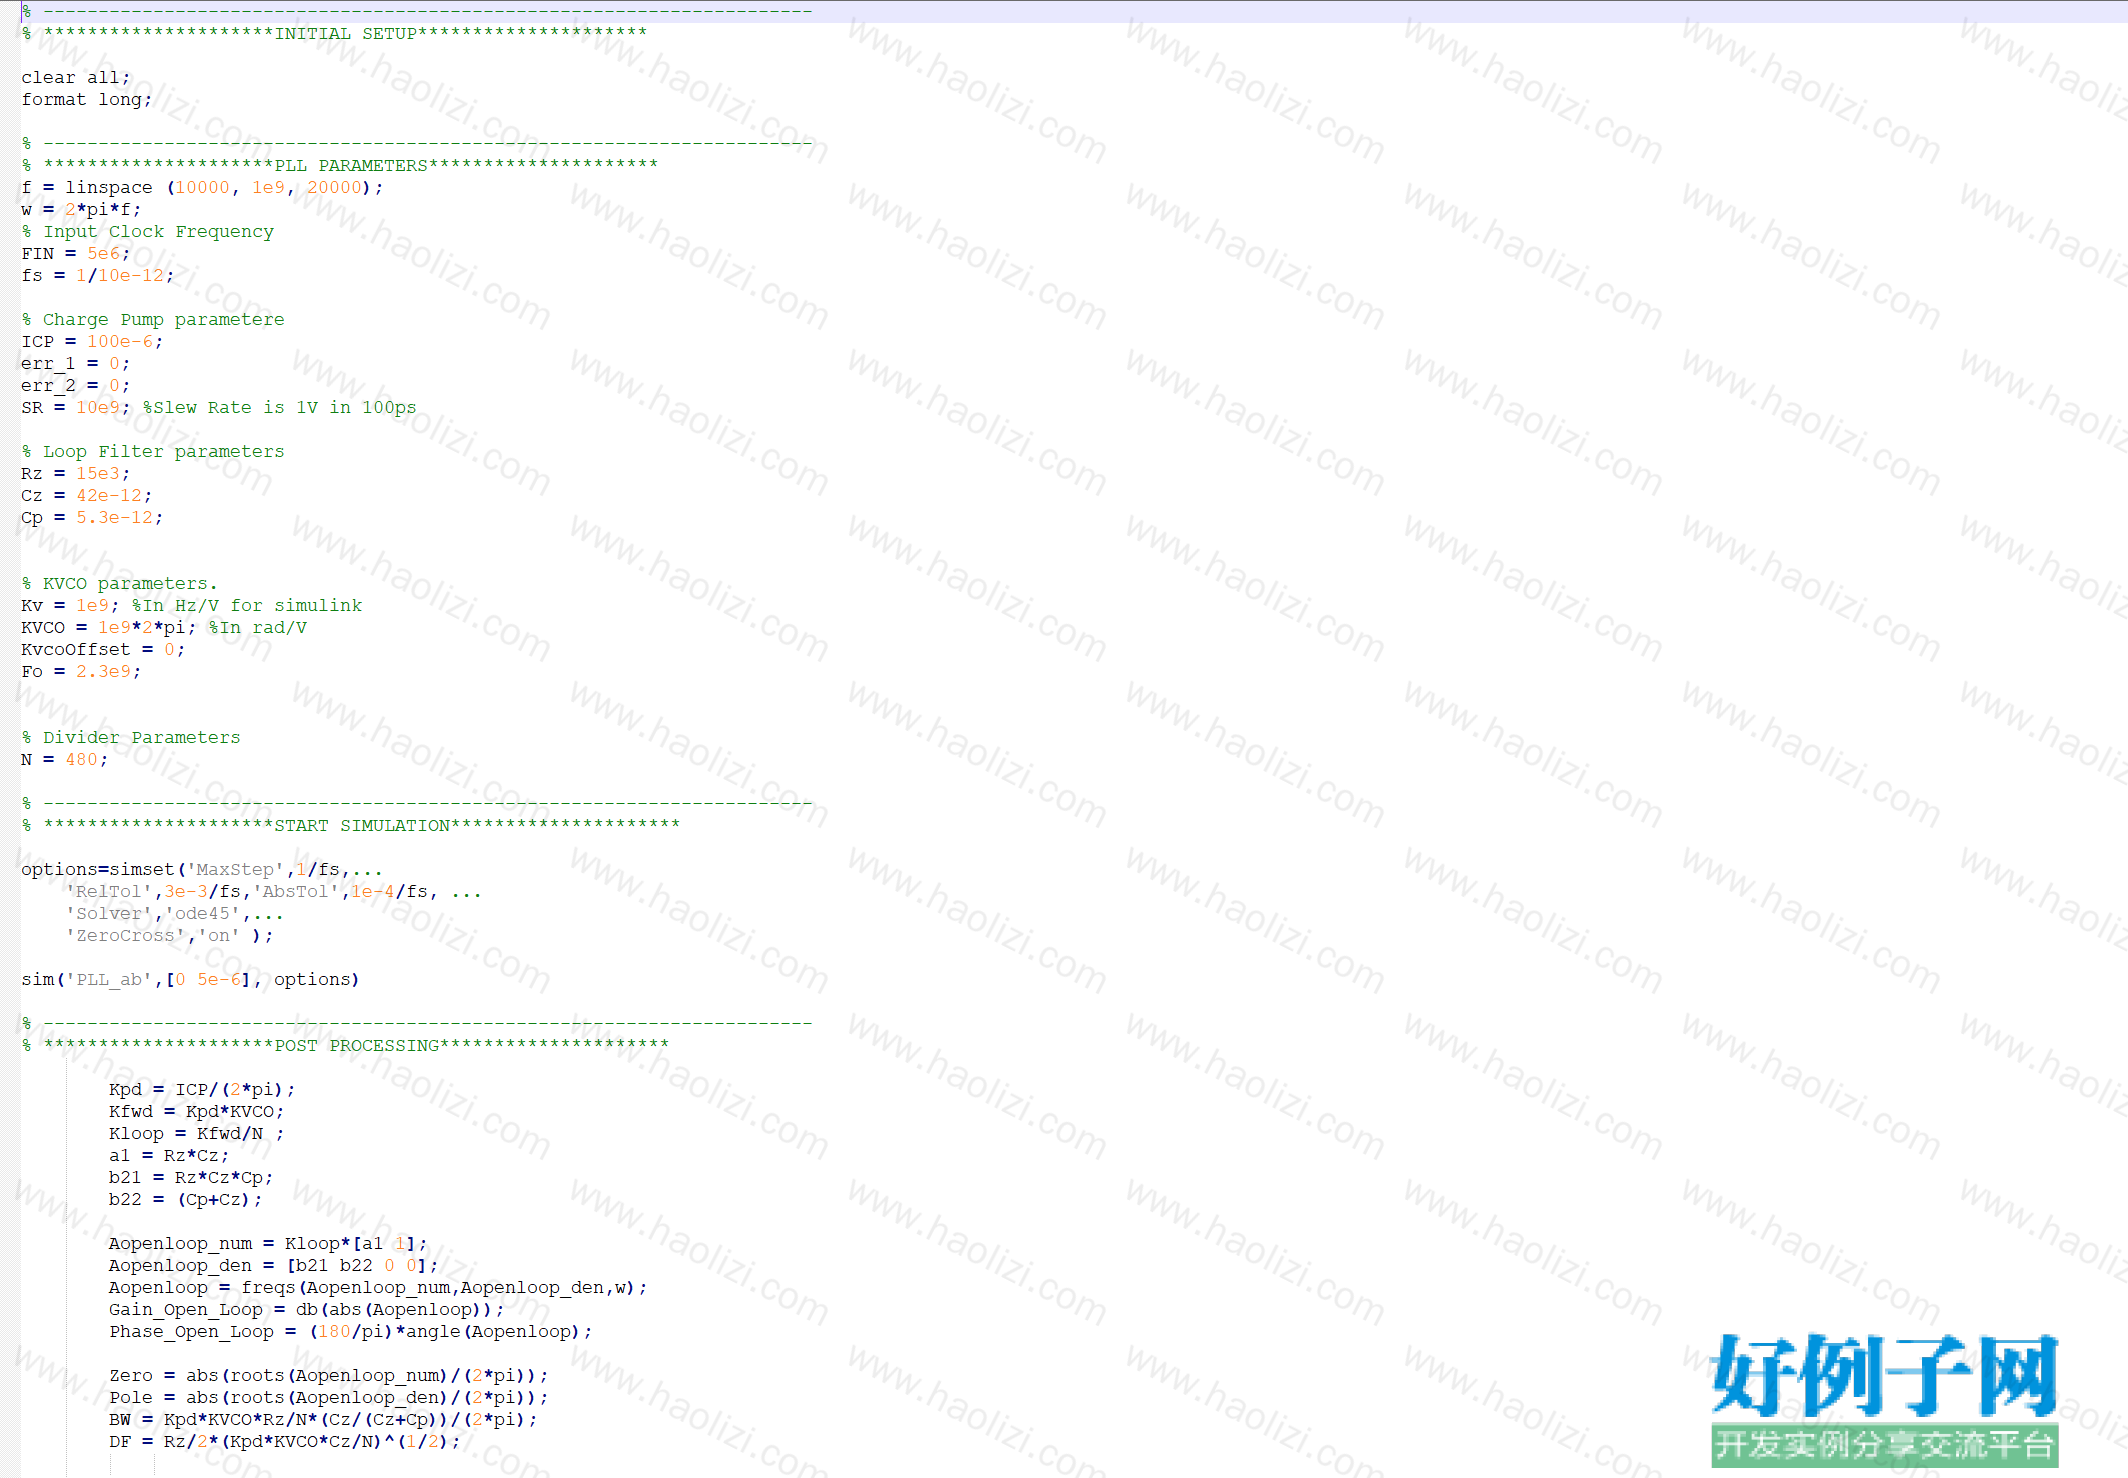Click the 'BW = Kpd*KVCO*Rz/N...' line
2128x1478 pixels.
point(323,1419)
